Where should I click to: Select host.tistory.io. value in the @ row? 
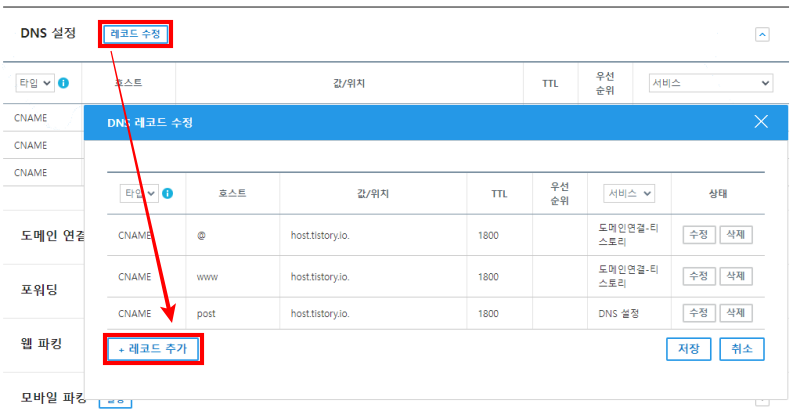click(x=320, y=236)
